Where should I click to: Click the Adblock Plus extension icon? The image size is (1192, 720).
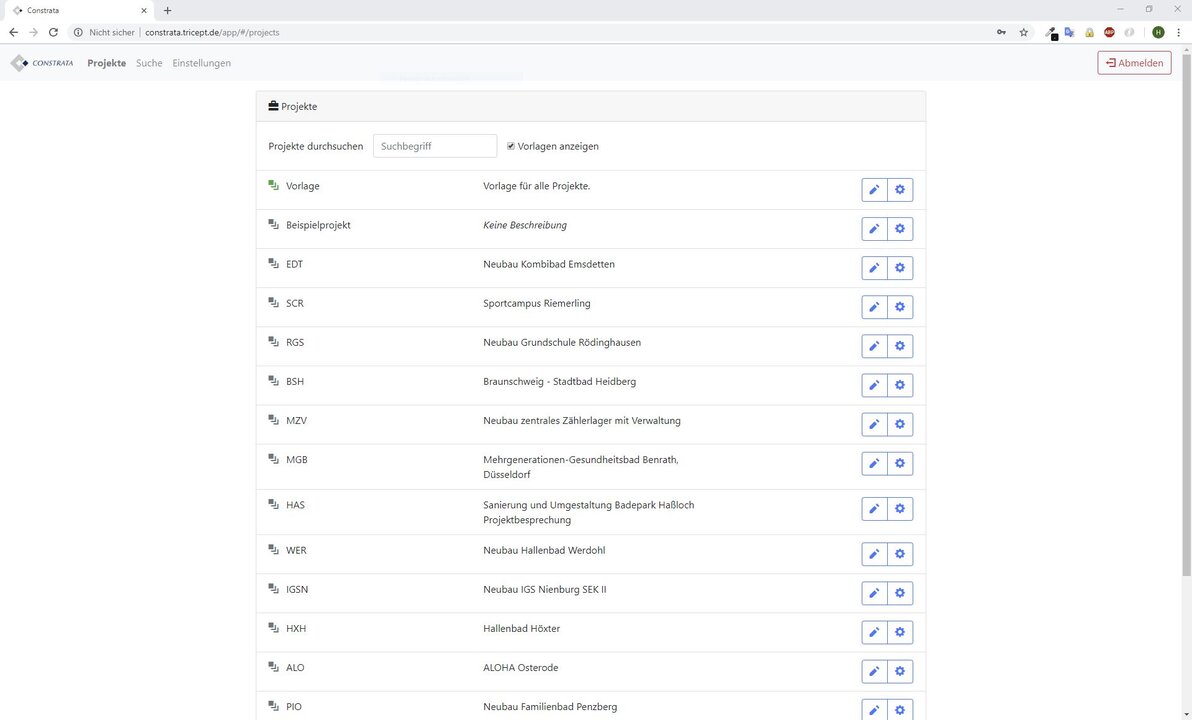(1108, 32)
